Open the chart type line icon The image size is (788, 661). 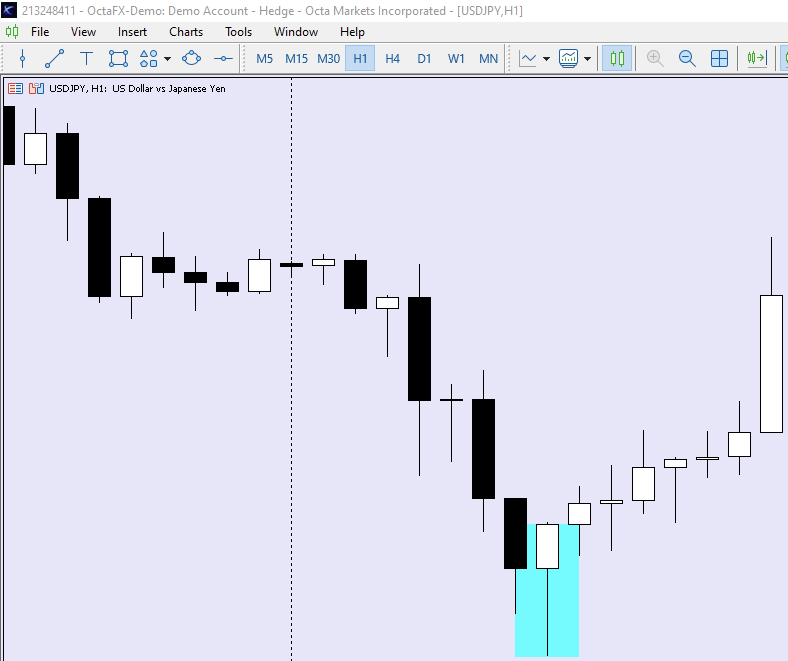click(x=528, y=59)
